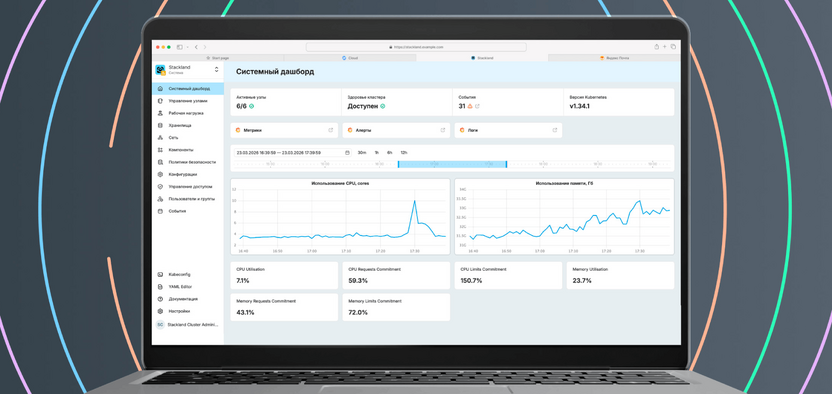The height and width of the screenshot is (394, 832).
Task: Click the Memory Limits Commitment 72.0% card
Action: point(396,307)
